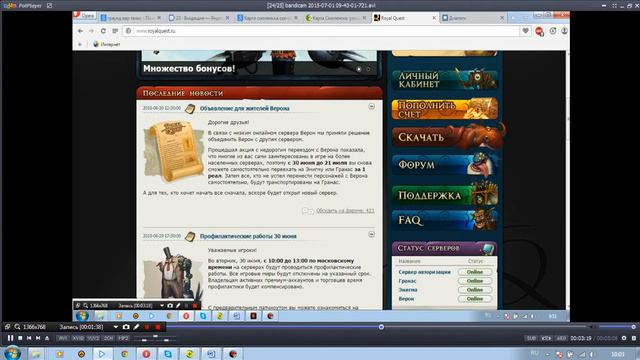Click the Online status for Гранас server
The height and width of the screenshot is (360, 640).
coord(475,281)
